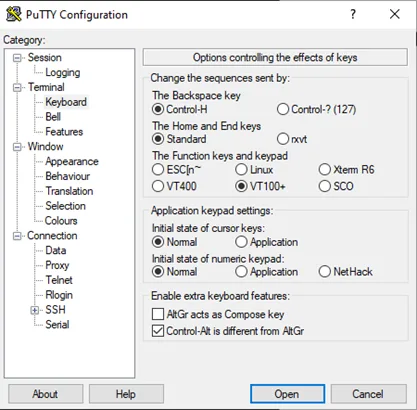Image resolution: width=417 pixels, height=410 pixels.
Task: Go to the Proxy settings category
Action: pos(57,265)
